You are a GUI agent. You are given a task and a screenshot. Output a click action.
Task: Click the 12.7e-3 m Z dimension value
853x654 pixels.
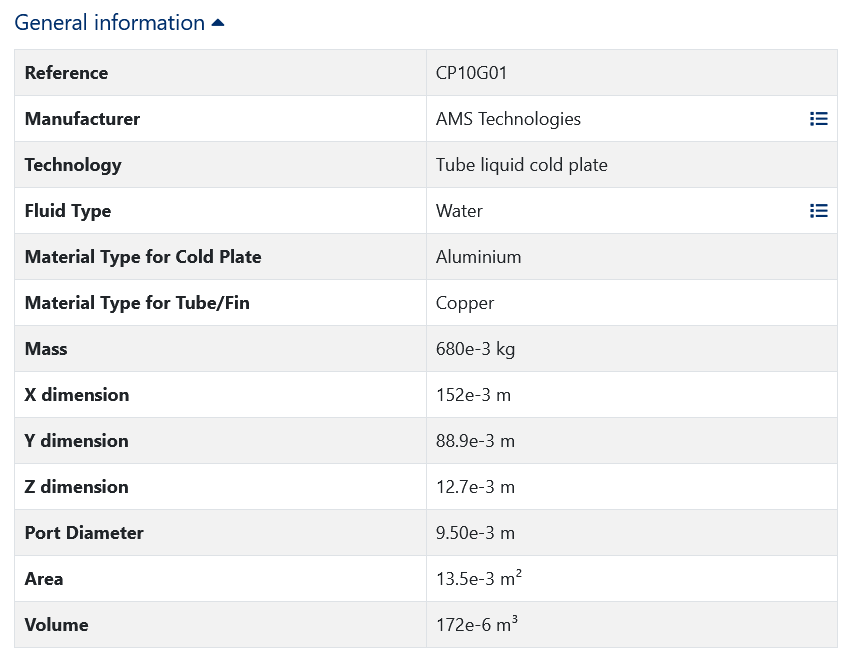coord(475,487)
